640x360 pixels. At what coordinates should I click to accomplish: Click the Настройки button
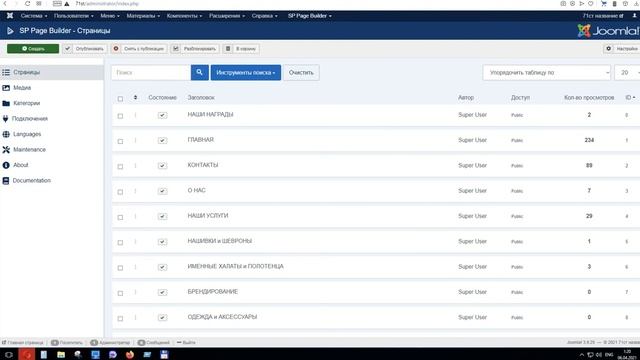(x=622, y=49)
